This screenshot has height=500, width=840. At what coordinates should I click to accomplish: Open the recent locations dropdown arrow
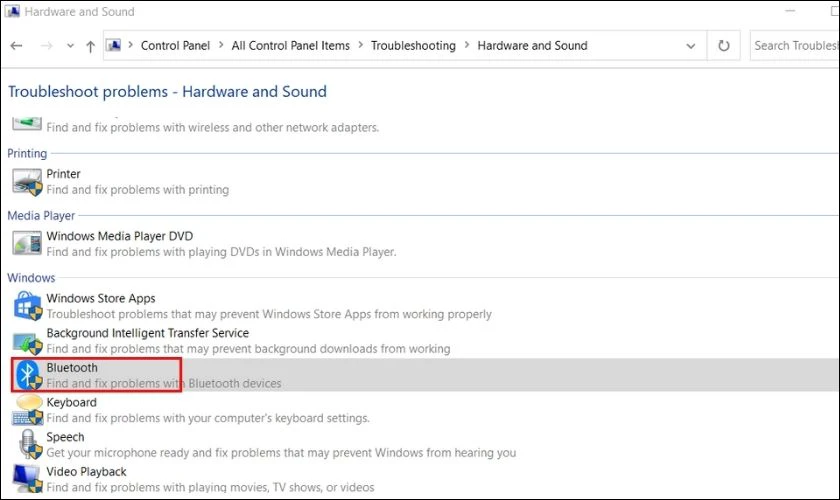pos(70,46)
